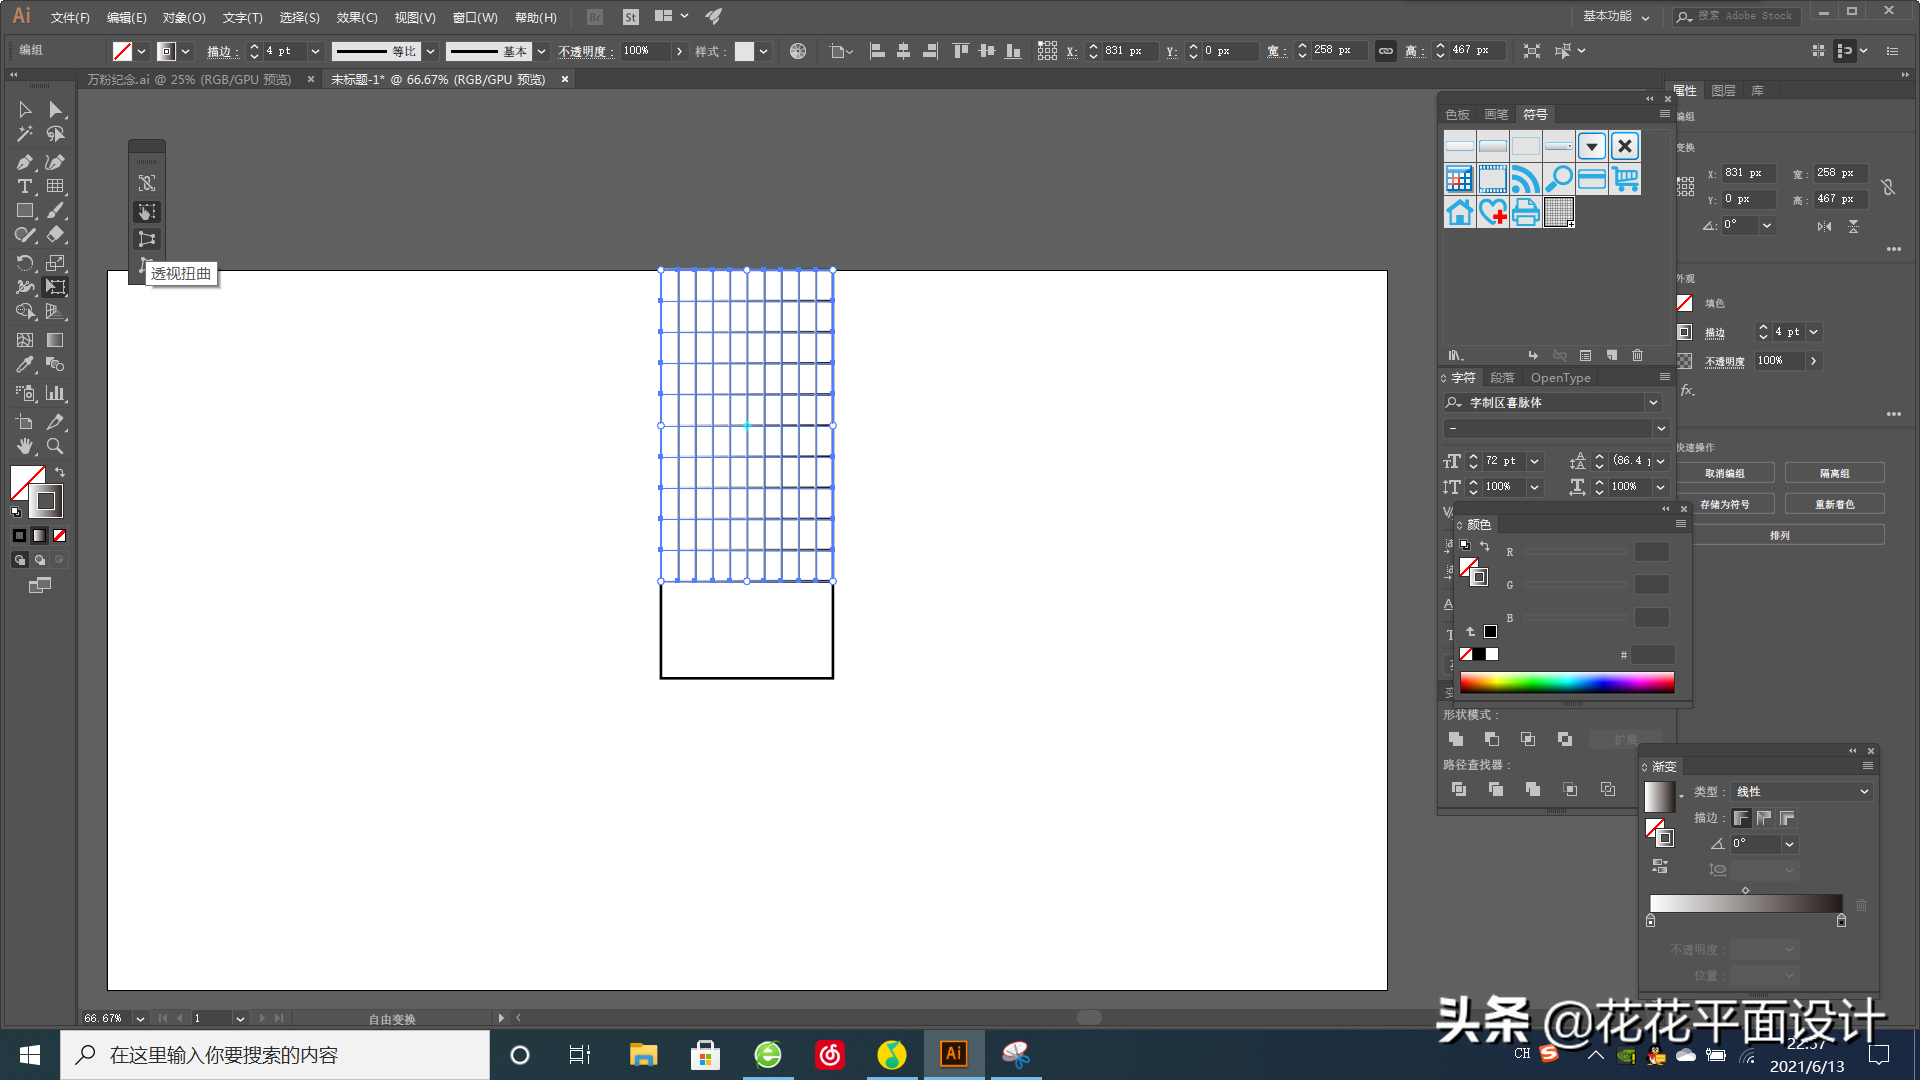Switch to the 色板 panel tab

point(1457,114)
